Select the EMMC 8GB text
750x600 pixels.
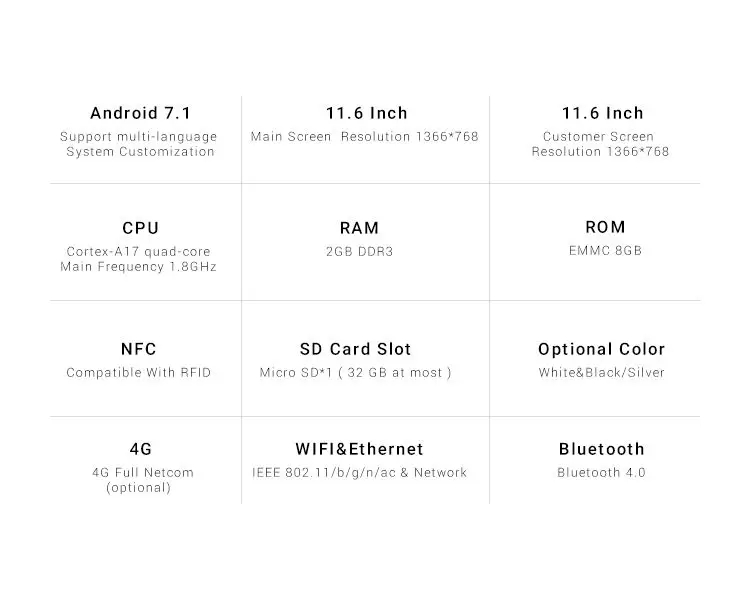coord(599,251)
